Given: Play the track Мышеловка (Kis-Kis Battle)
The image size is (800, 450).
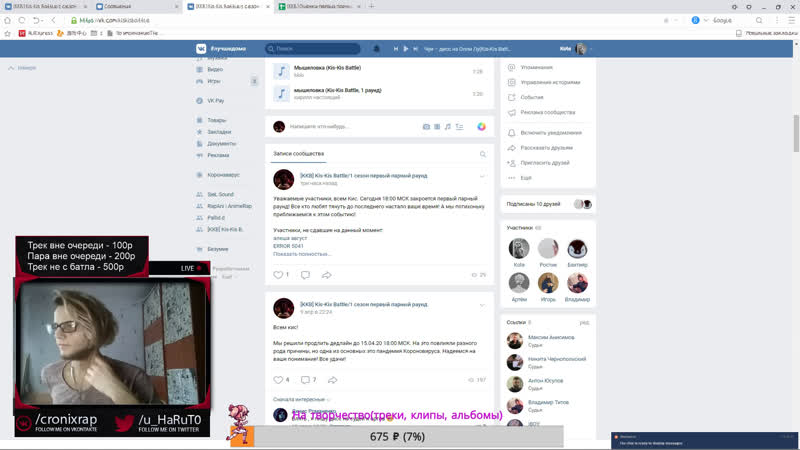Looking at the screenshot, I should (x=282, y=71).
